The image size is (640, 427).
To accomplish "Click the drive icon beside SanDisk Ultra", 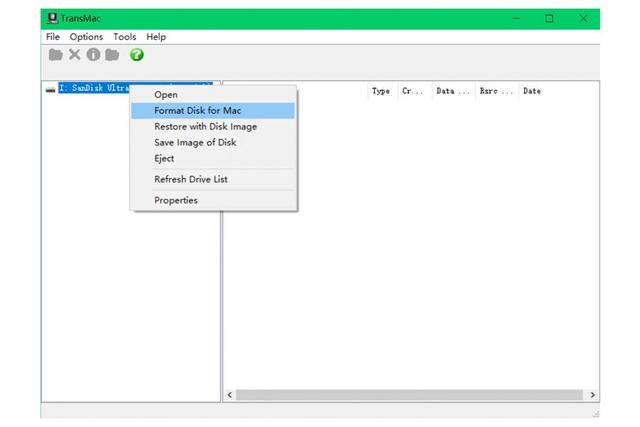I will (51, 89).
